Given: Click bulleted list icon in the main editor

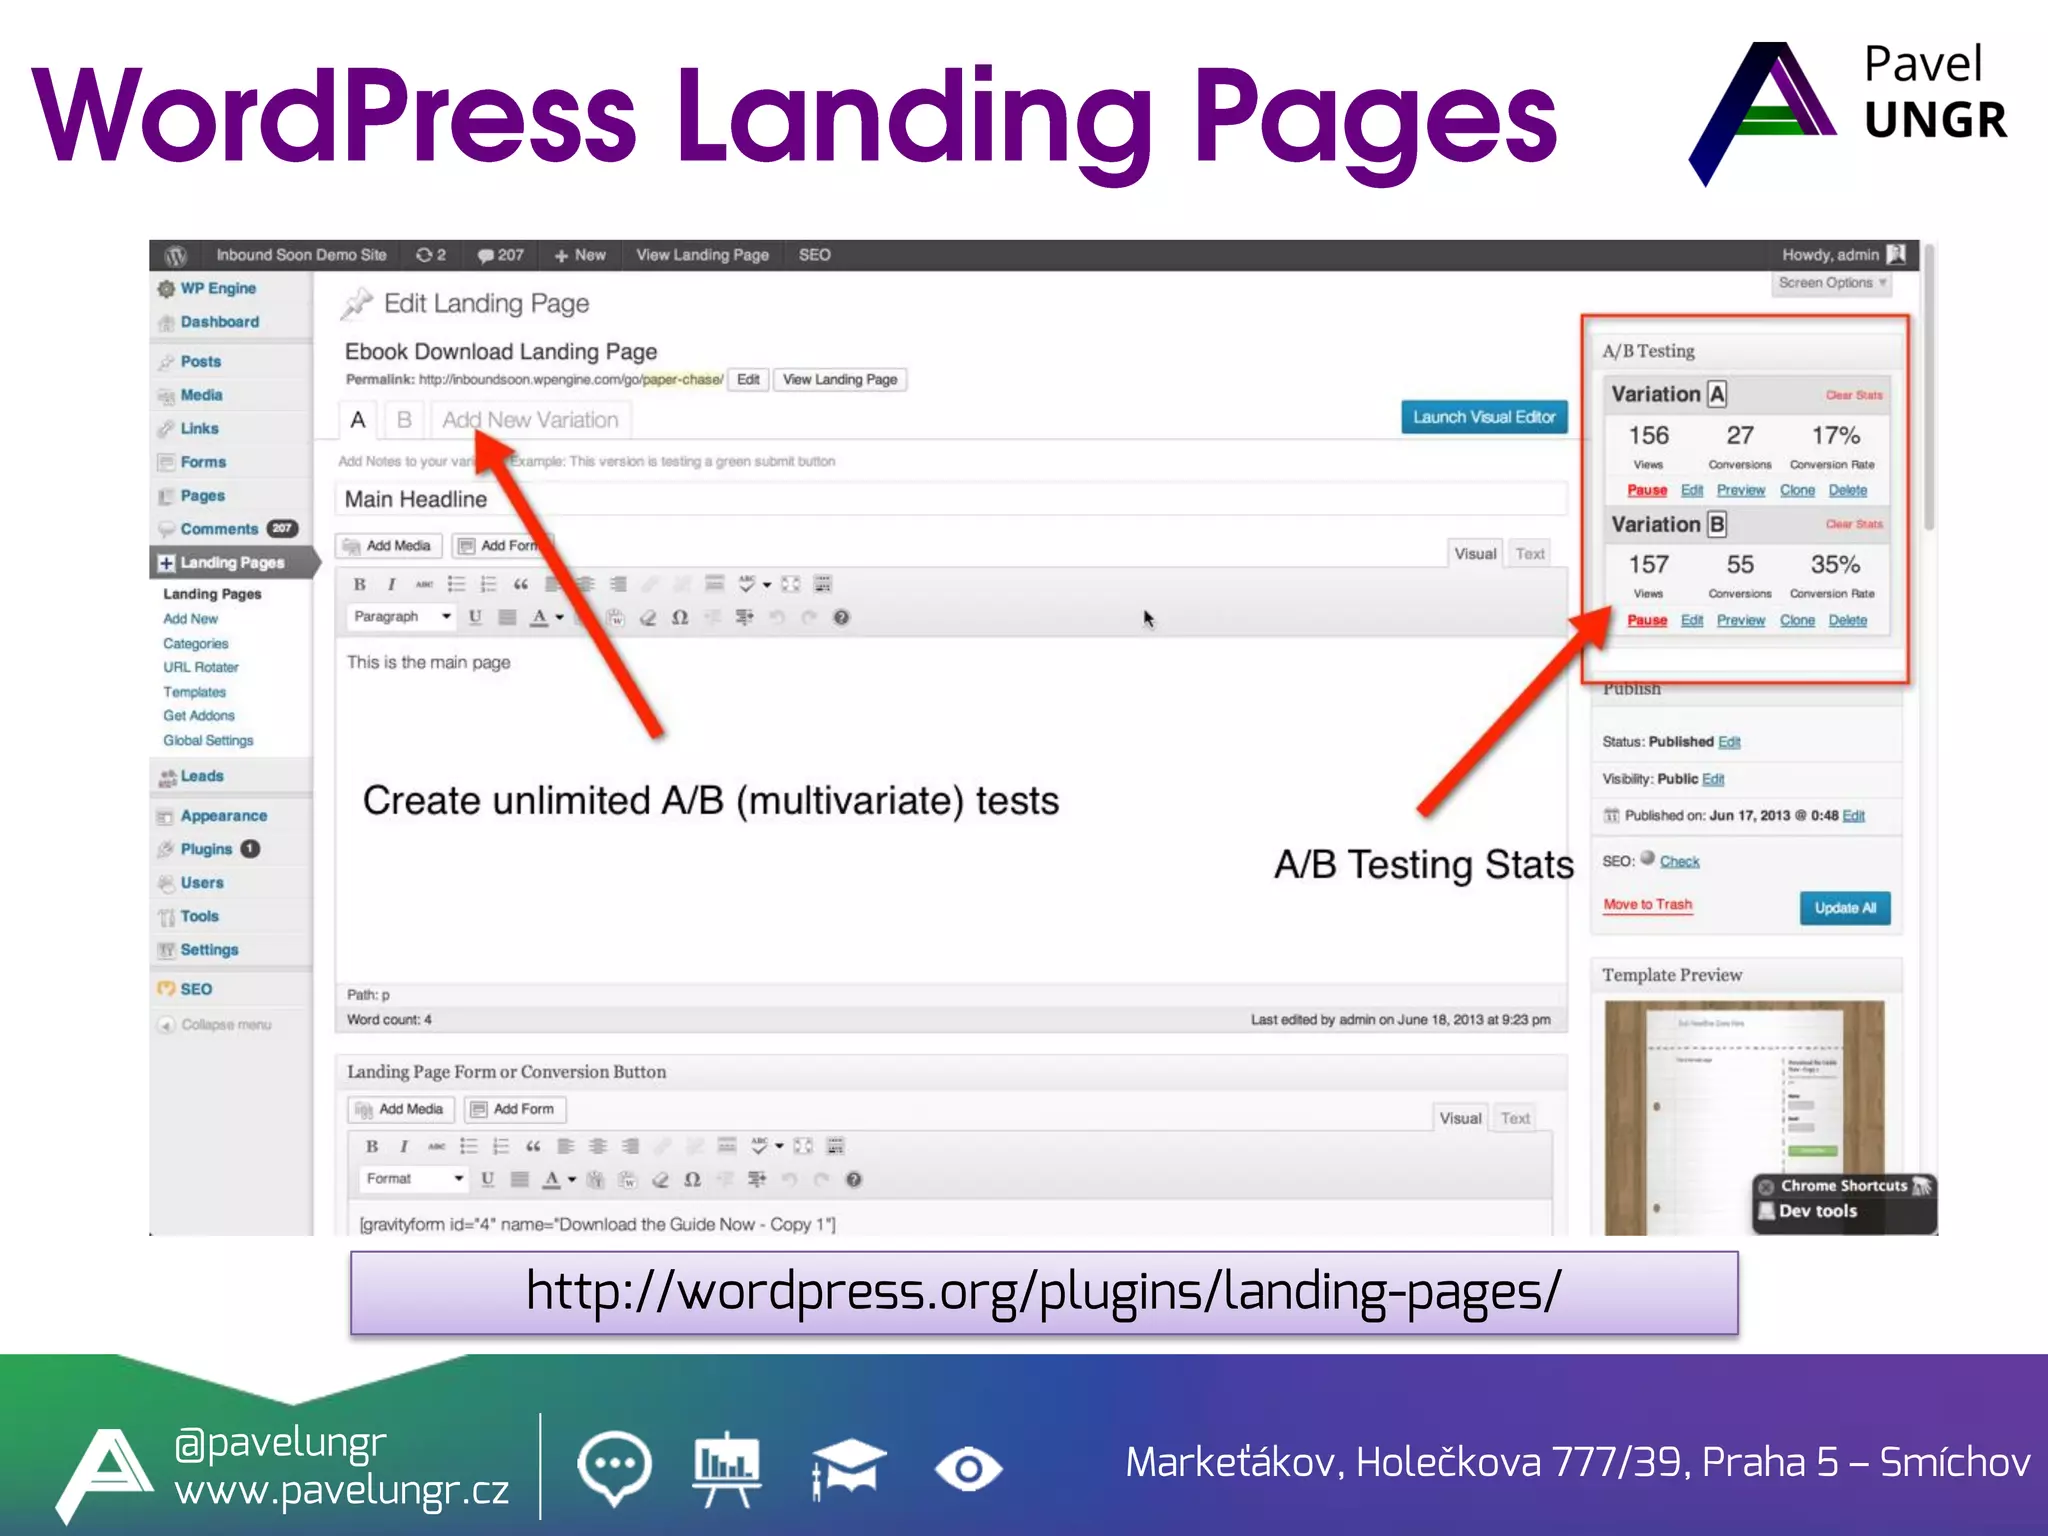Looking at the screenshot, I should click(x=456, y=584).
